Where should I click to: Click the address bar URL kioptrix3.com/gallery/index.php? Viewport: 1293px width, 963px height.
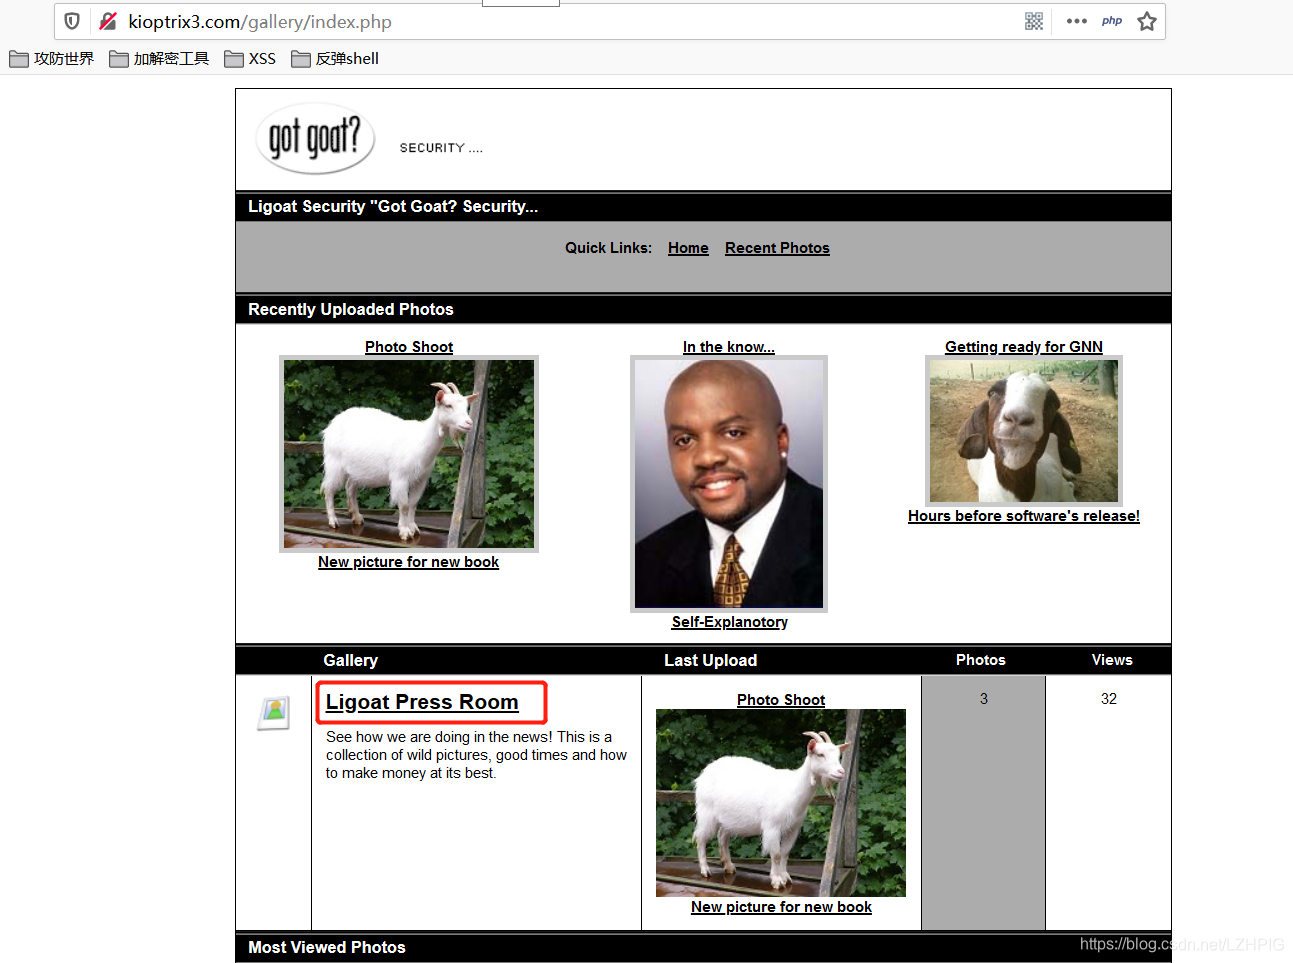click(x=260, y=22)
